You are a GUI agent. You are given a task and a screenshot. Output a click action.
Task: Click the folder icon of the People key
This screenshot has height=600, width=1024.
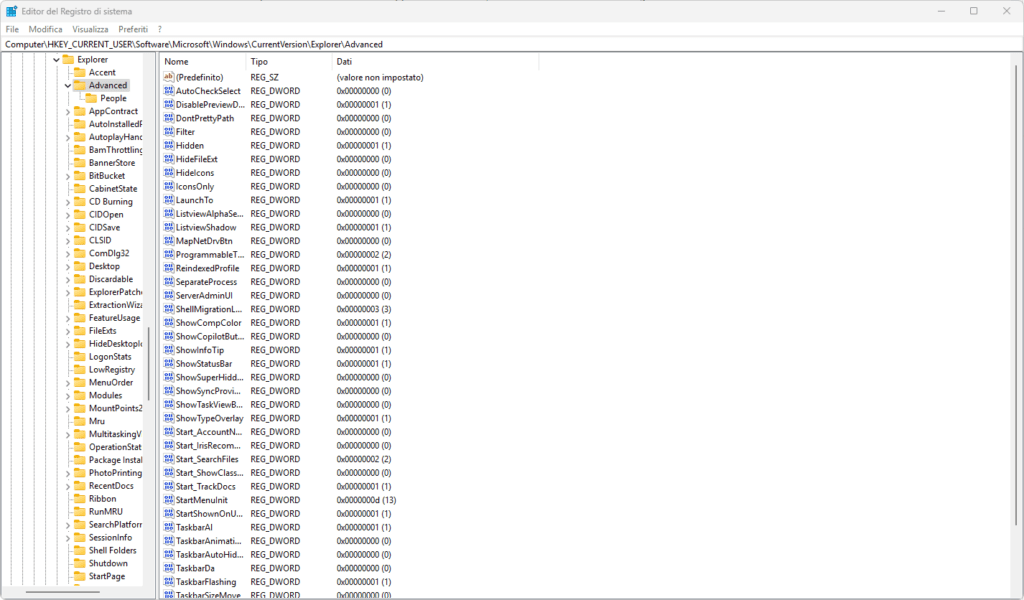(91, 98)
